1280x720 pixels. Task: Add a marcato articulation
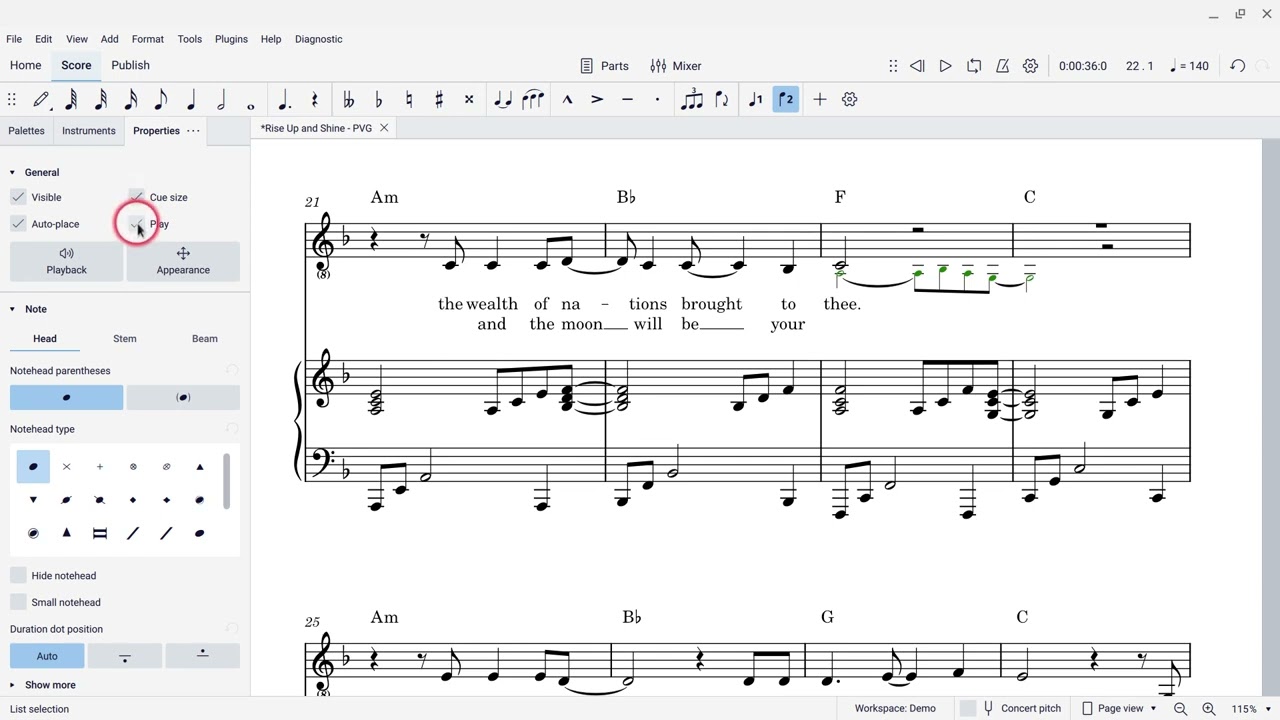click(x=567, y=99)
